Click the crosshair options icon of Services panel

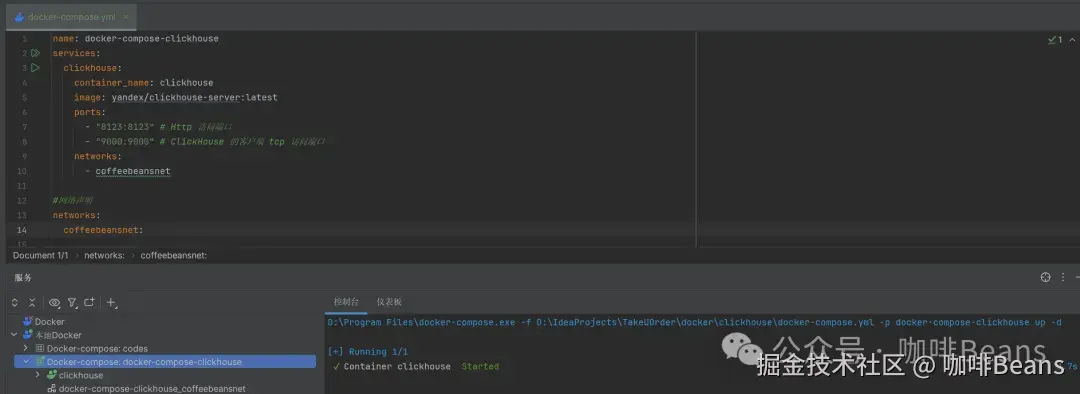1046,277
